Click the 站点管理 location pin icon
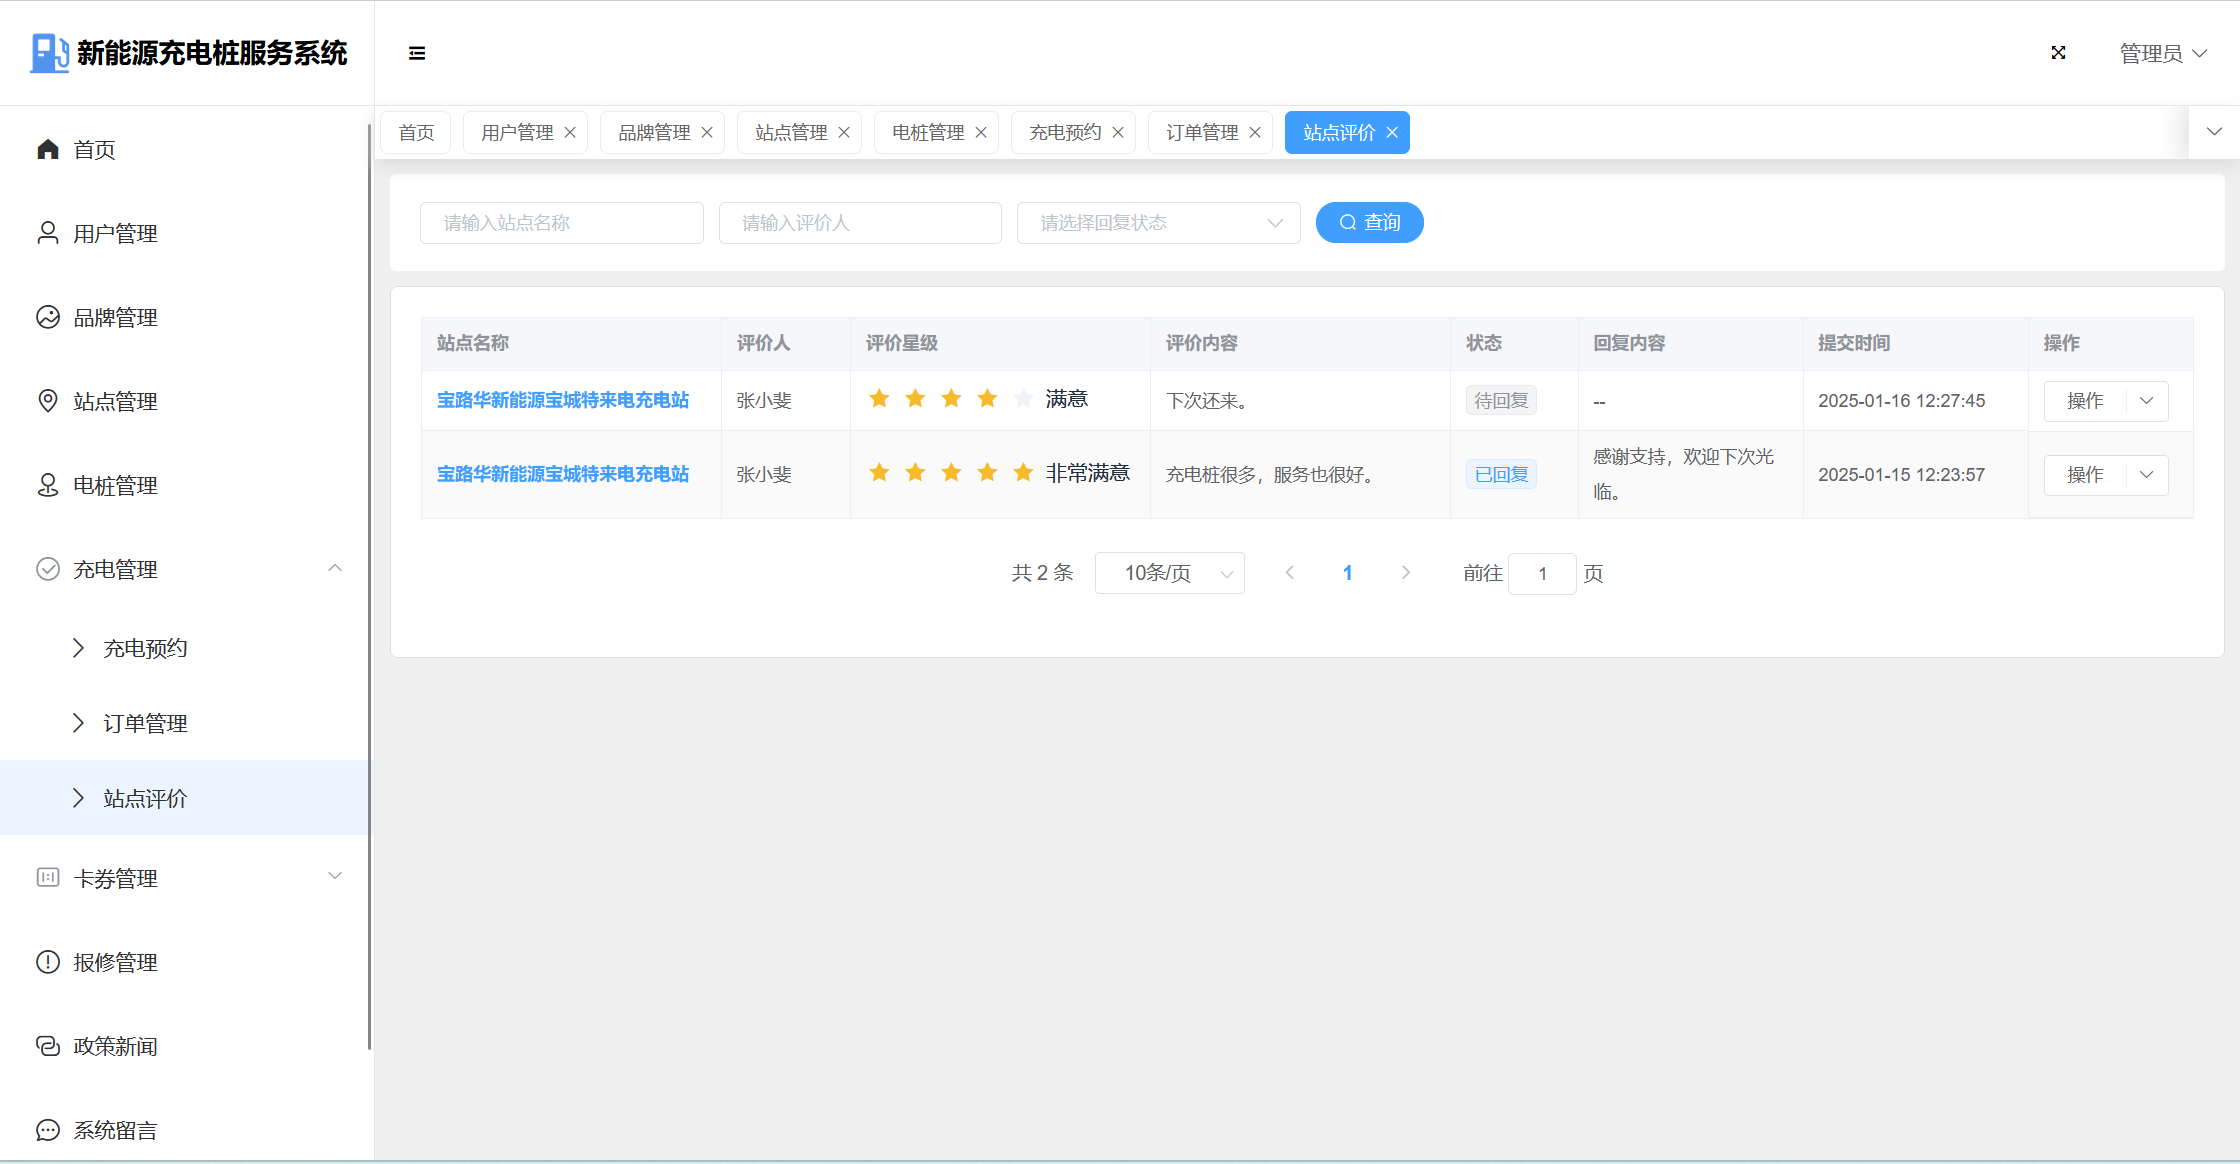The image size is (2240, 1164). 48,401
